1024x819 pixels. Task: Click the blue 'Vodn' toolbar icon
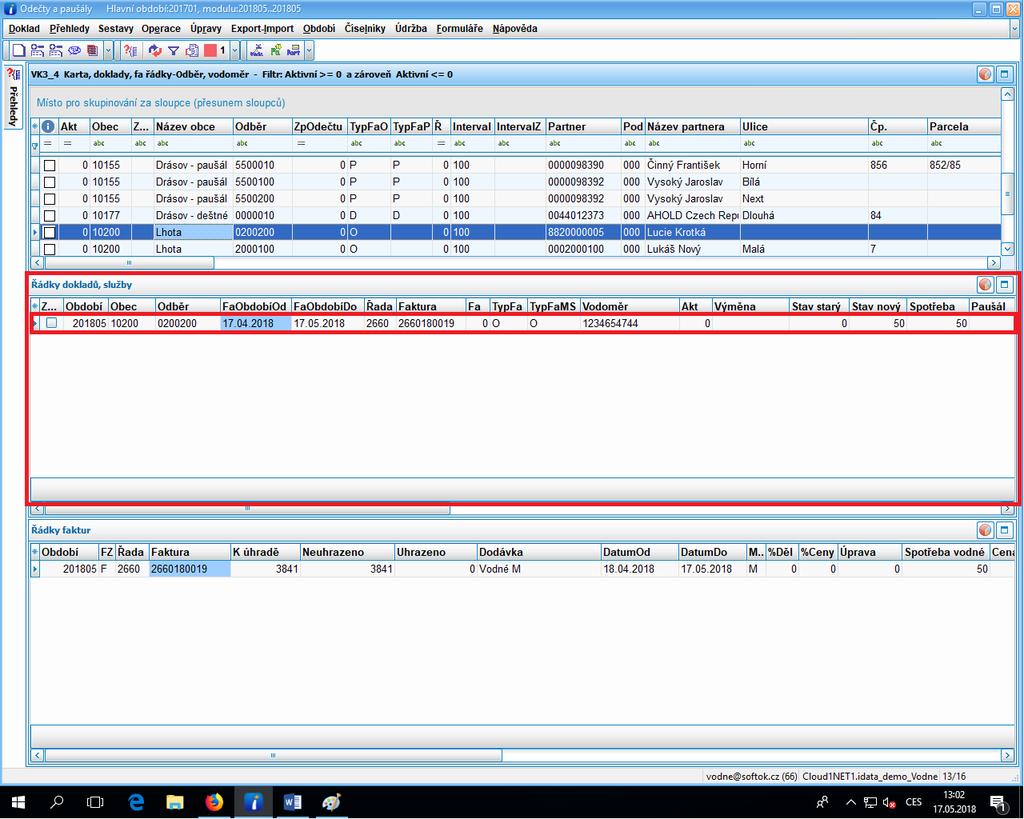click(257, 50)
